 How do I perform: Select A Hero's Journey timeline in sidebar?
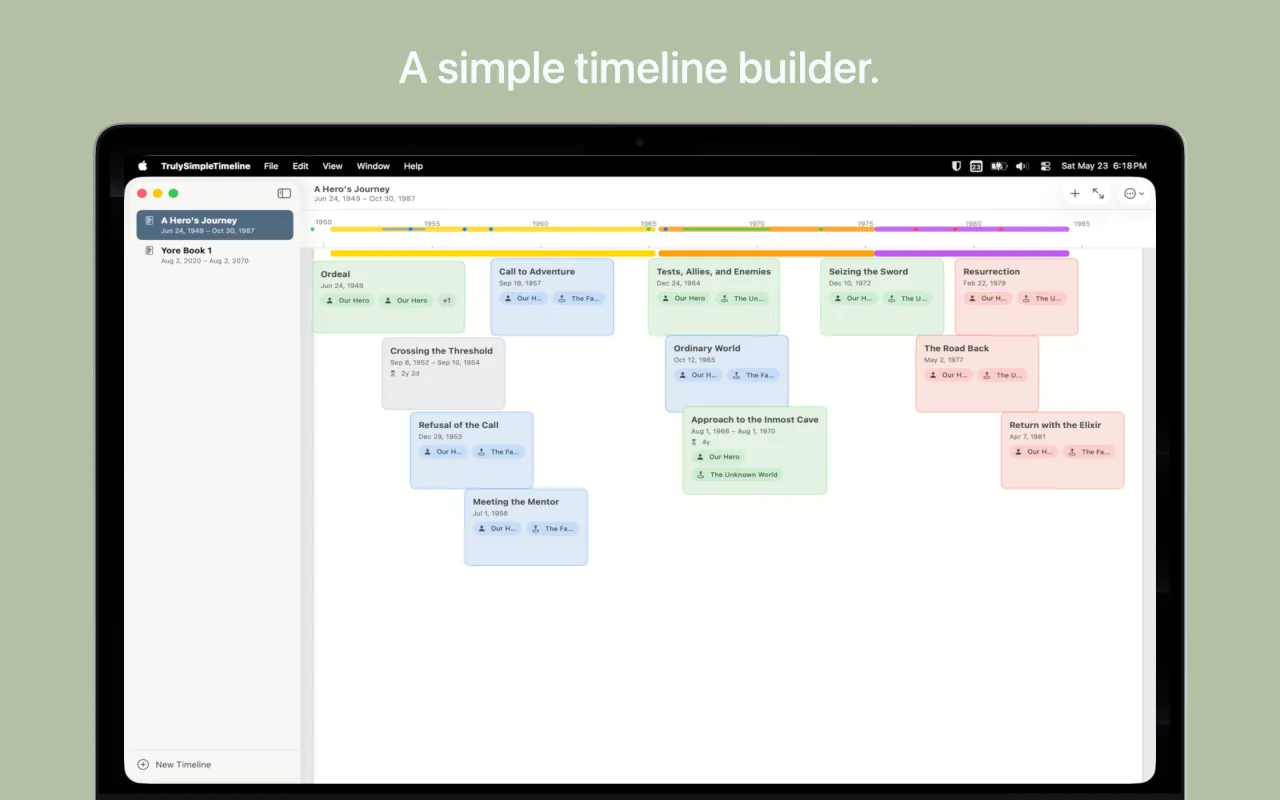[215, 225]
